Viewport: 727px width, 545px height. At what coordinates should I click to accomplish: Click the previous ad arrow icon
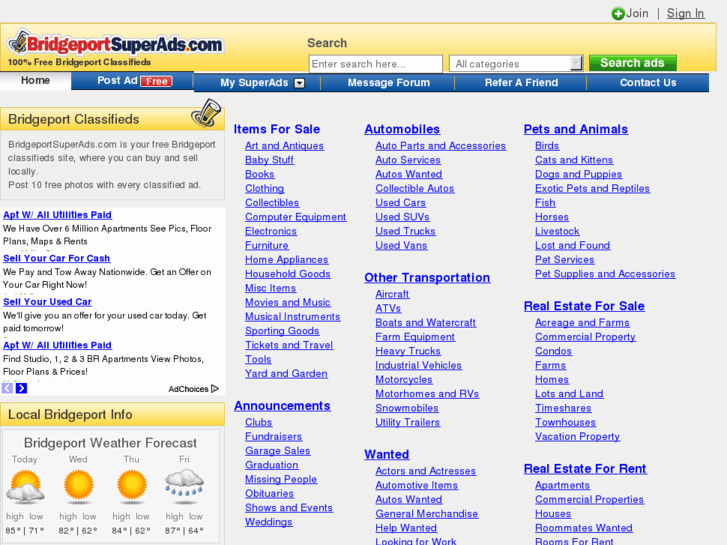click(x=7, y=388)
